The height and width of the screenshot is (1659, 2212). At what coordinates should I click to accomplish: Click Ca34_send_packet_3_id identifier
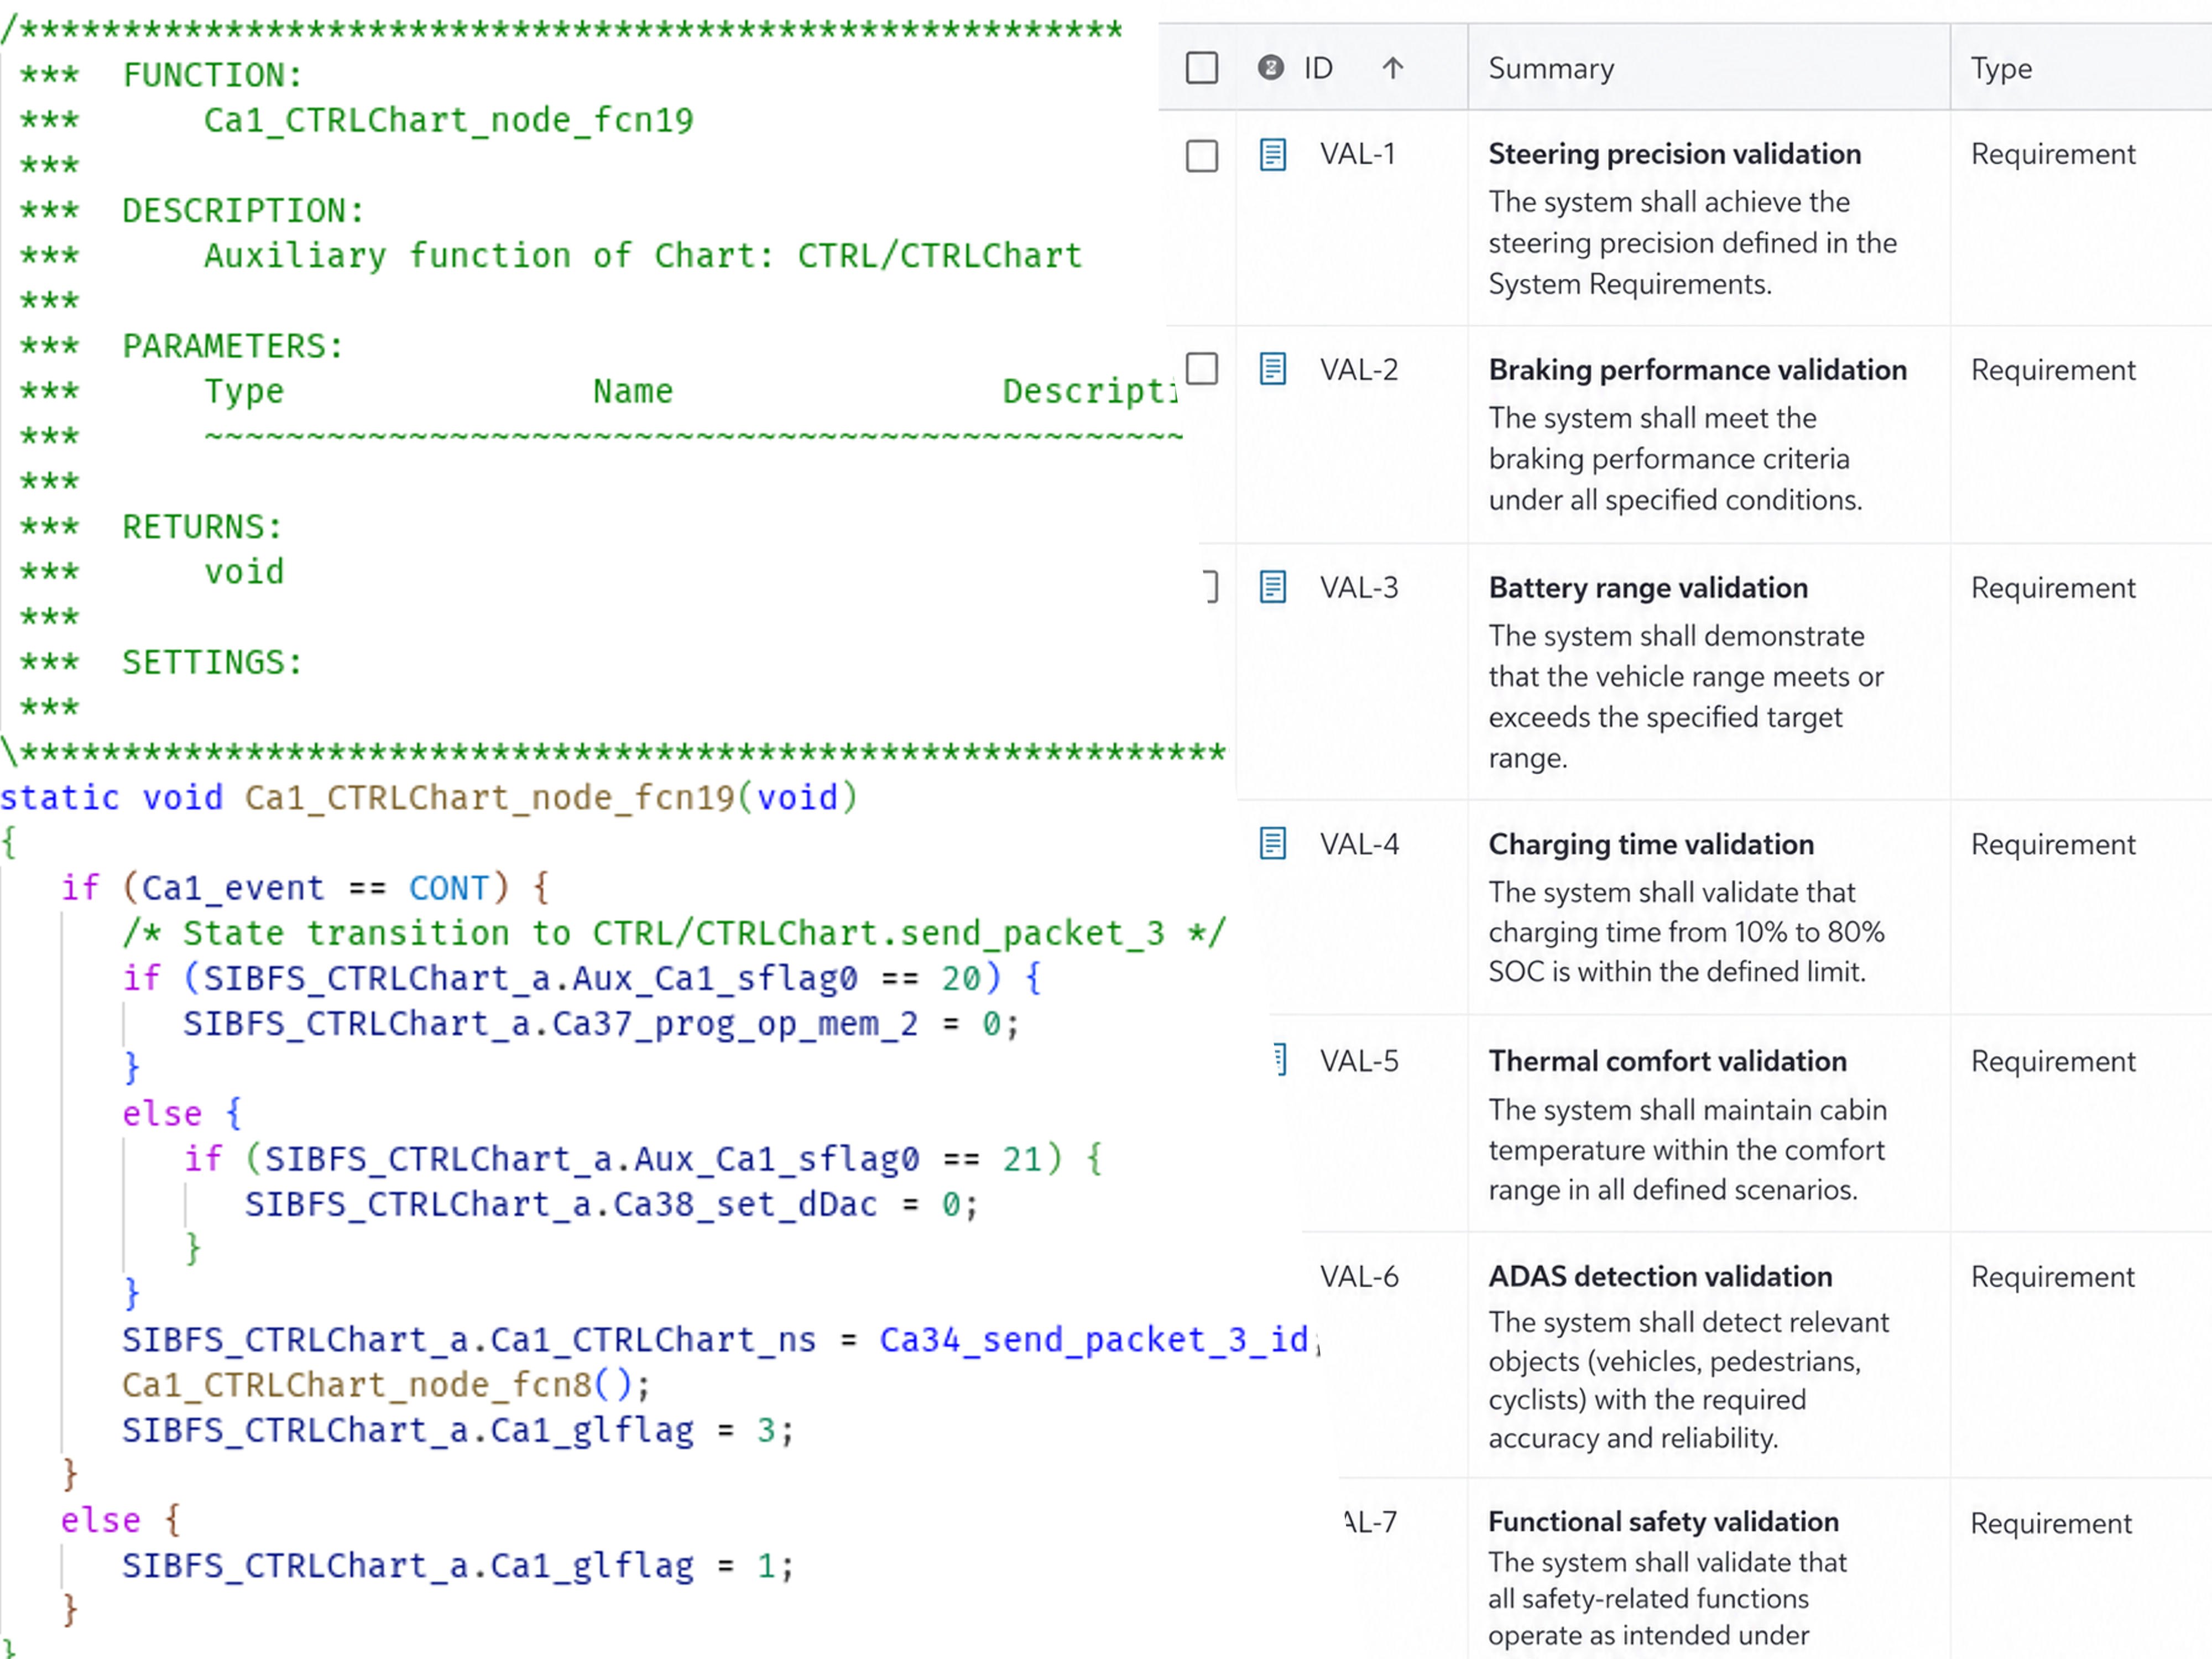[1094, 1340]
